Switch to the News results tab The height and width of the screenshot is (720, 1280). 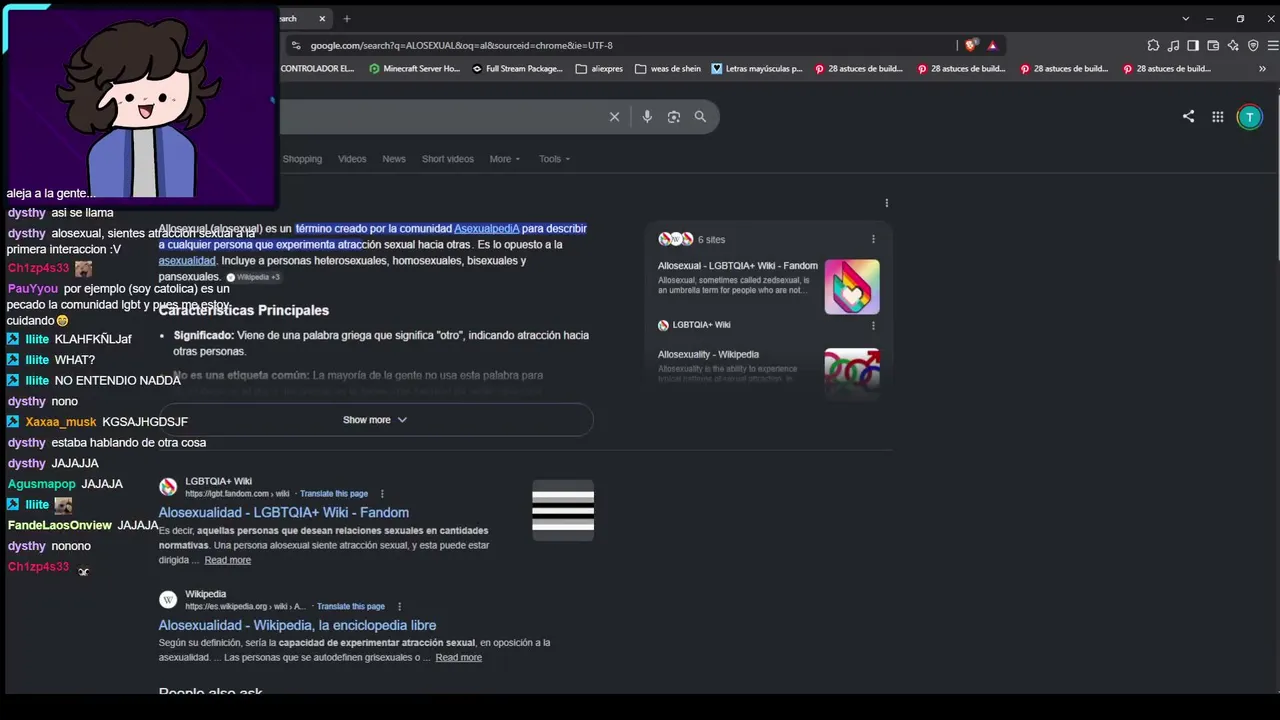click(x=394, y=159)
